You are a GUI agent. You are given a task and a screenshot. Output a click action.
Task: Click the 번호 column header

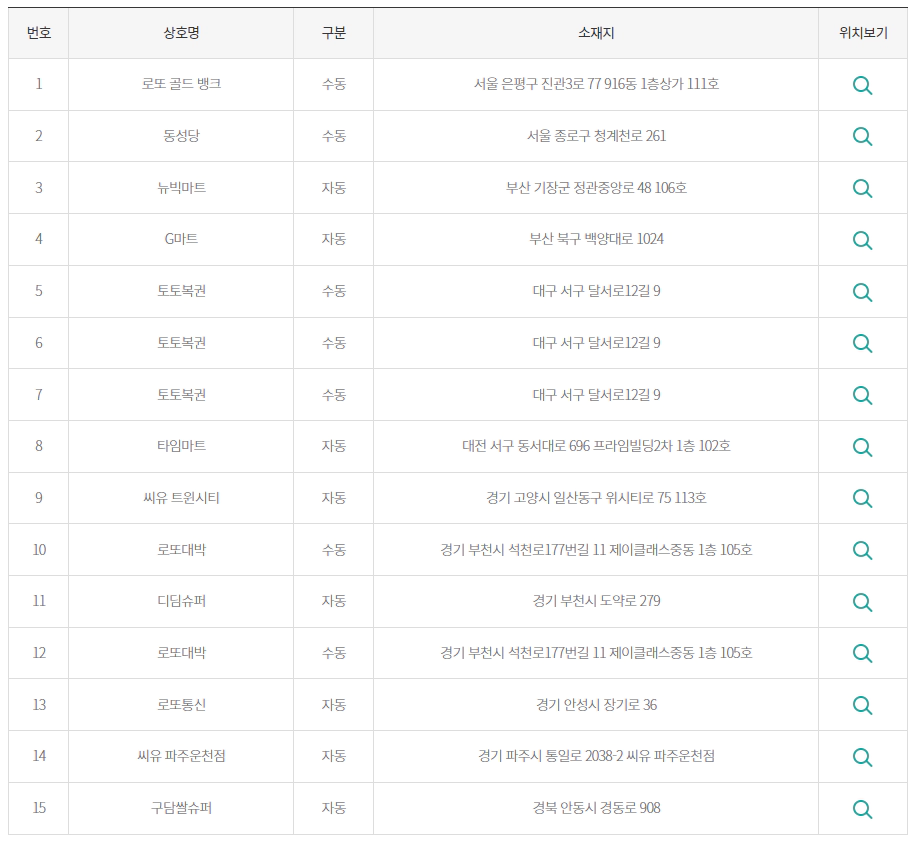point(39,33)
